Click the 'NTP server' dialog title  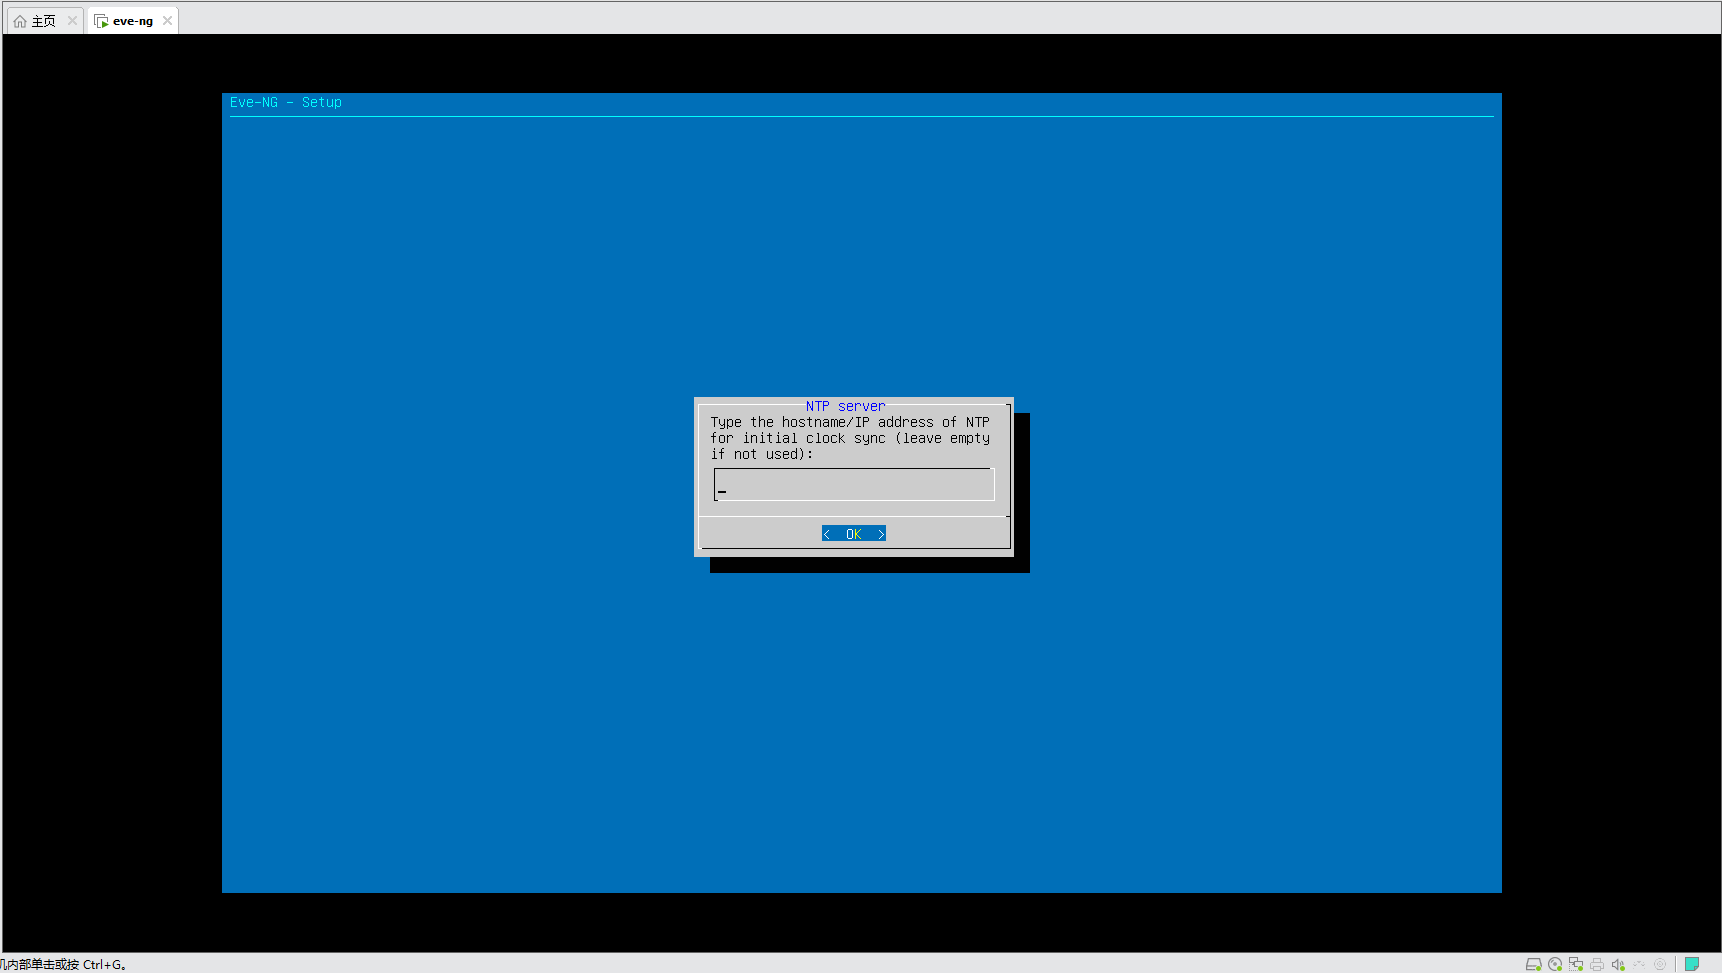845,406
